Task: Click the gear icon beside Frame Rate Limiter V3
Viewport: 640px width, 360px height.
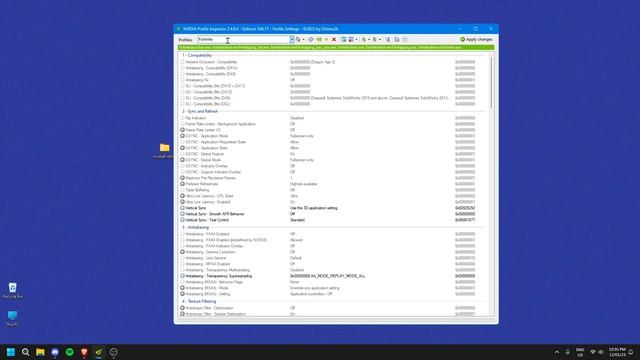Action: 182,130
